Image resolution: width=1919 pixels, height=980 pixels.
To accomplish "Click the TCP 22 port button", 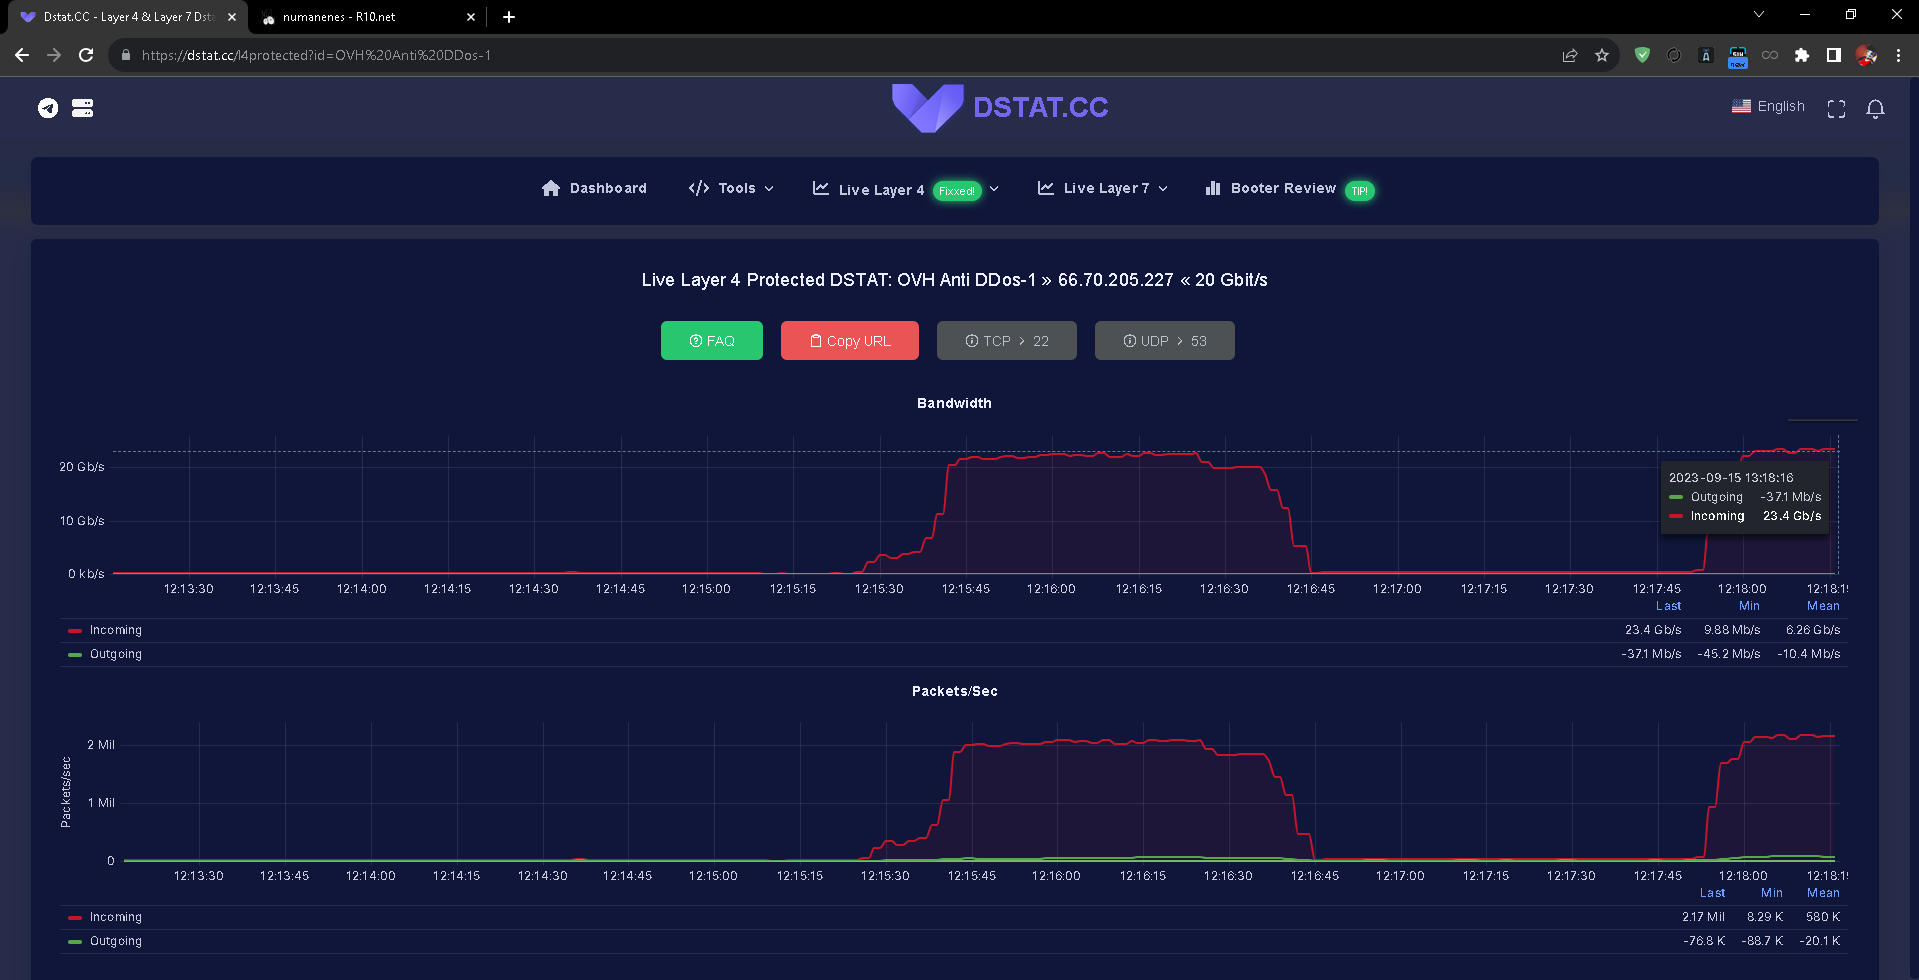I will [1007, 340].
